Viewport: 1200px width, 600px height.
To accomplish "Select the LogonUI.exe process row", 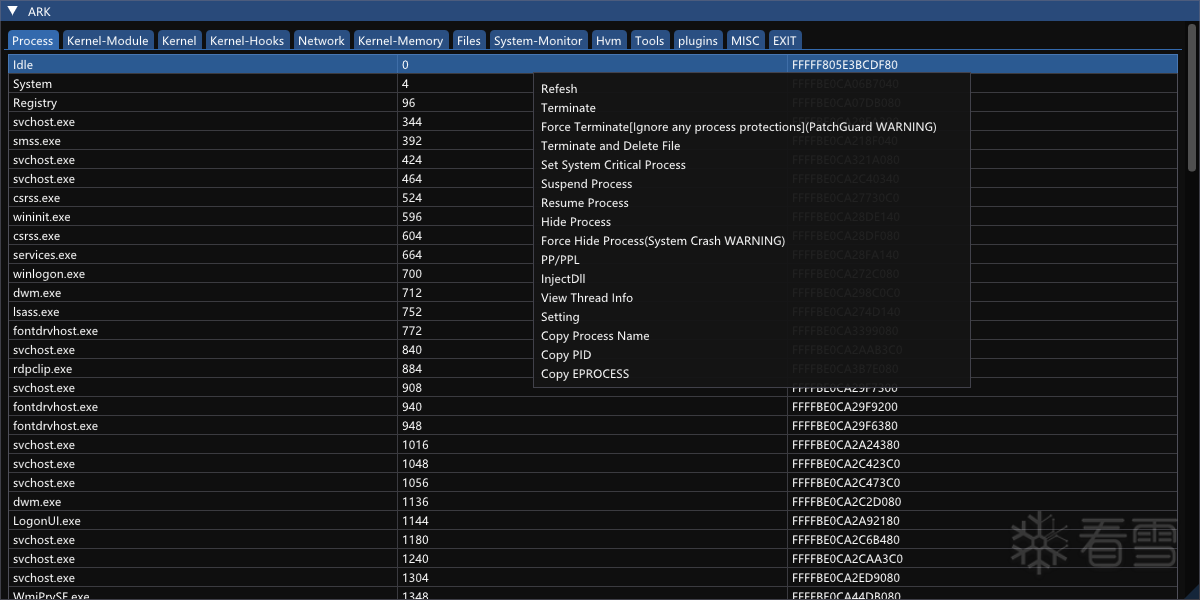I will coord(593,521).
